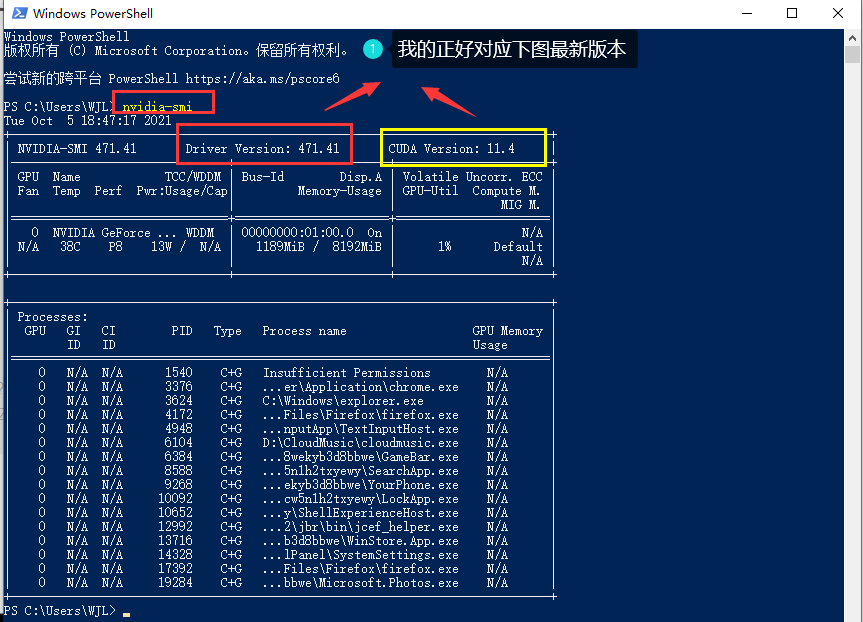
Task: Close the Windows PowerShell window
Action: pos(838,13)
